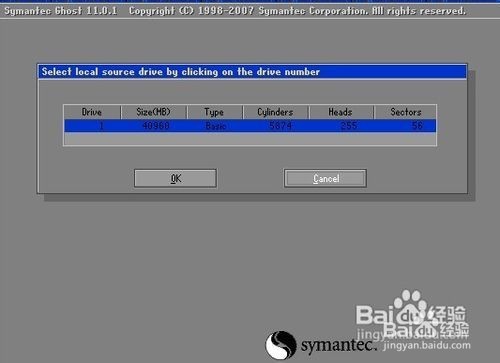Click the OK button
The height and width of the screenshot is (363, 500).
(175, 178)
